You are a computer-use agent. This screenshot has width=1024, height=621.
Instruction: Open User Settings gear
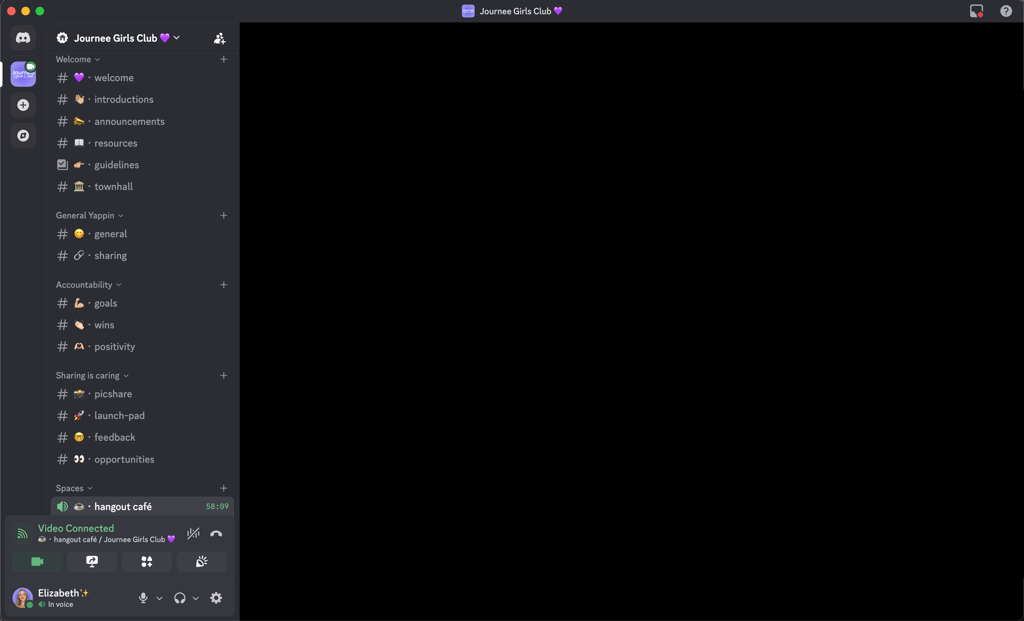point(216,598)
